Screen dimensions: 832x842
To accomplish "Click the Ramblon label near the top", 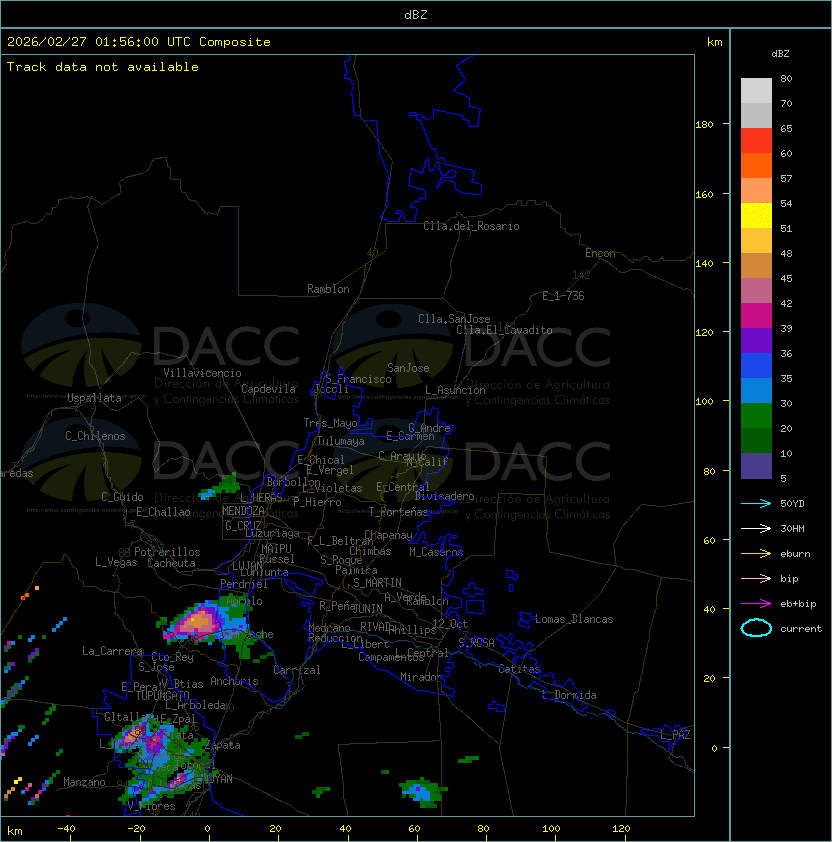I will pyautogui.click(x=328, y=289).
